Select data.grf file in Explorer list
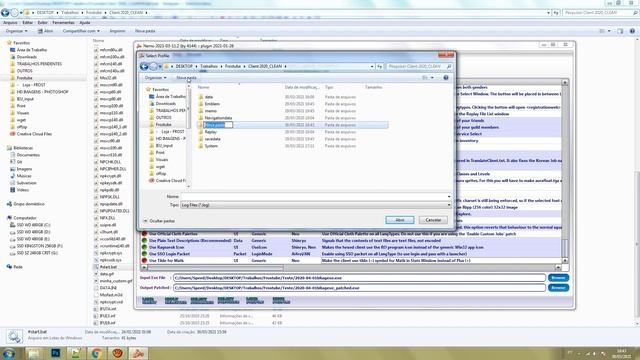This screenshot has width=640, height=360. [107, 274]
